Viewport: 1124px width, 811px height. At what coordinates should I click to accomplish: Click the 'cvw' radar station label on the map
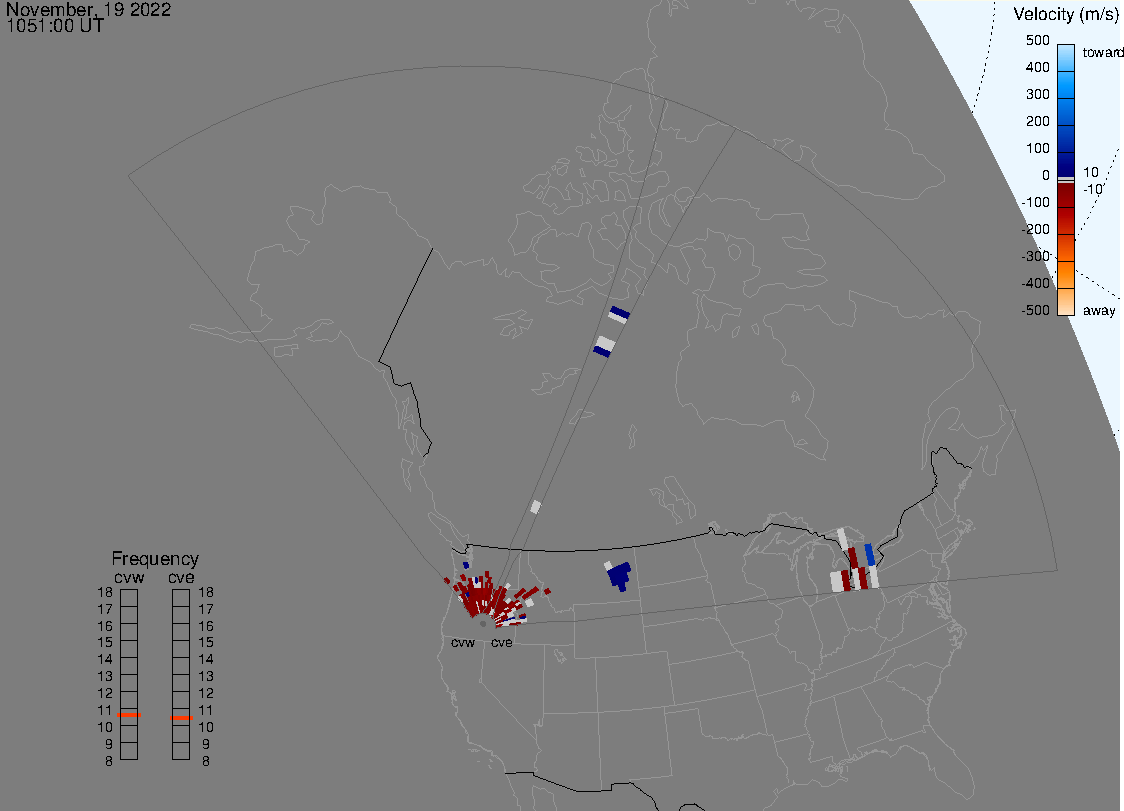click(x=462, y=642)
